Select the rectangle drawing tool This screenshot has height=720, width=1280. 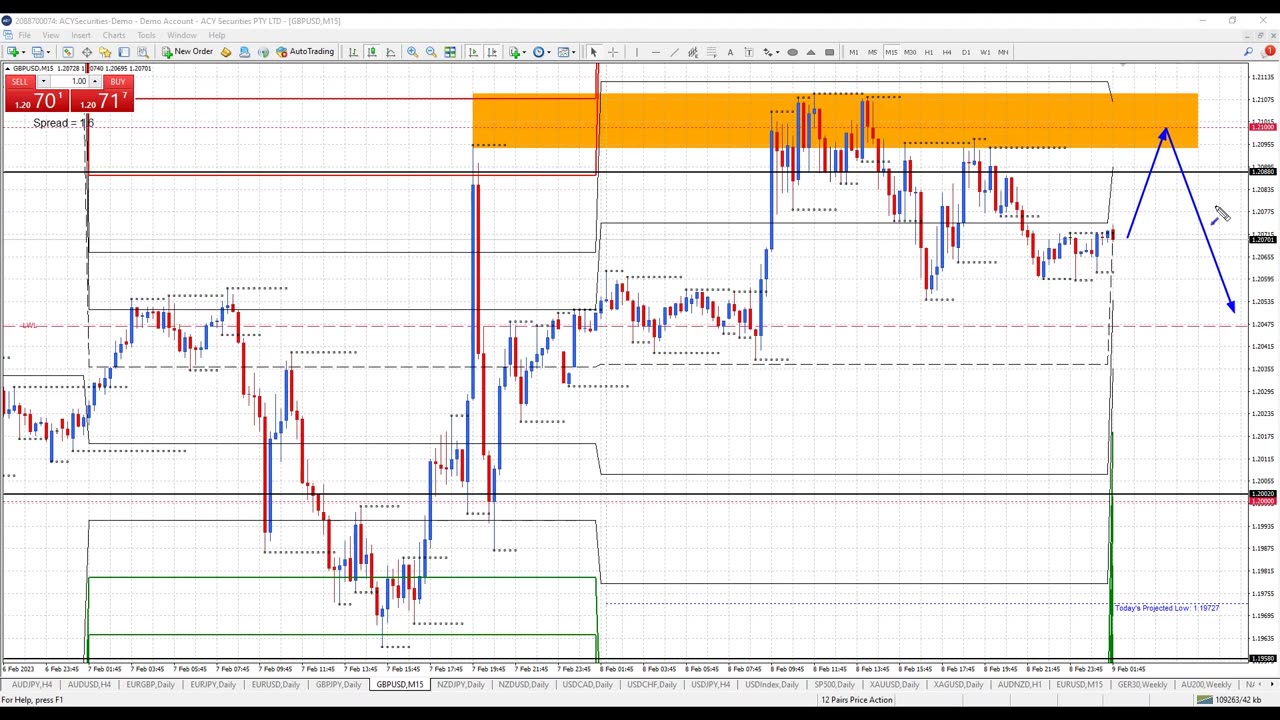pos(830,52)
